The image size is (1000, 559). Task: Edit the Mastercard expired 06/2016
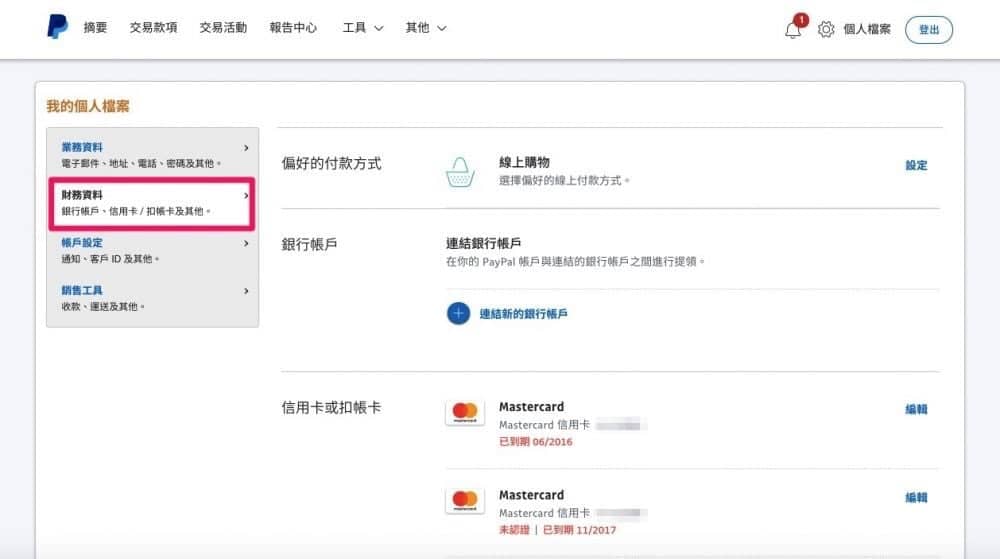916,409
